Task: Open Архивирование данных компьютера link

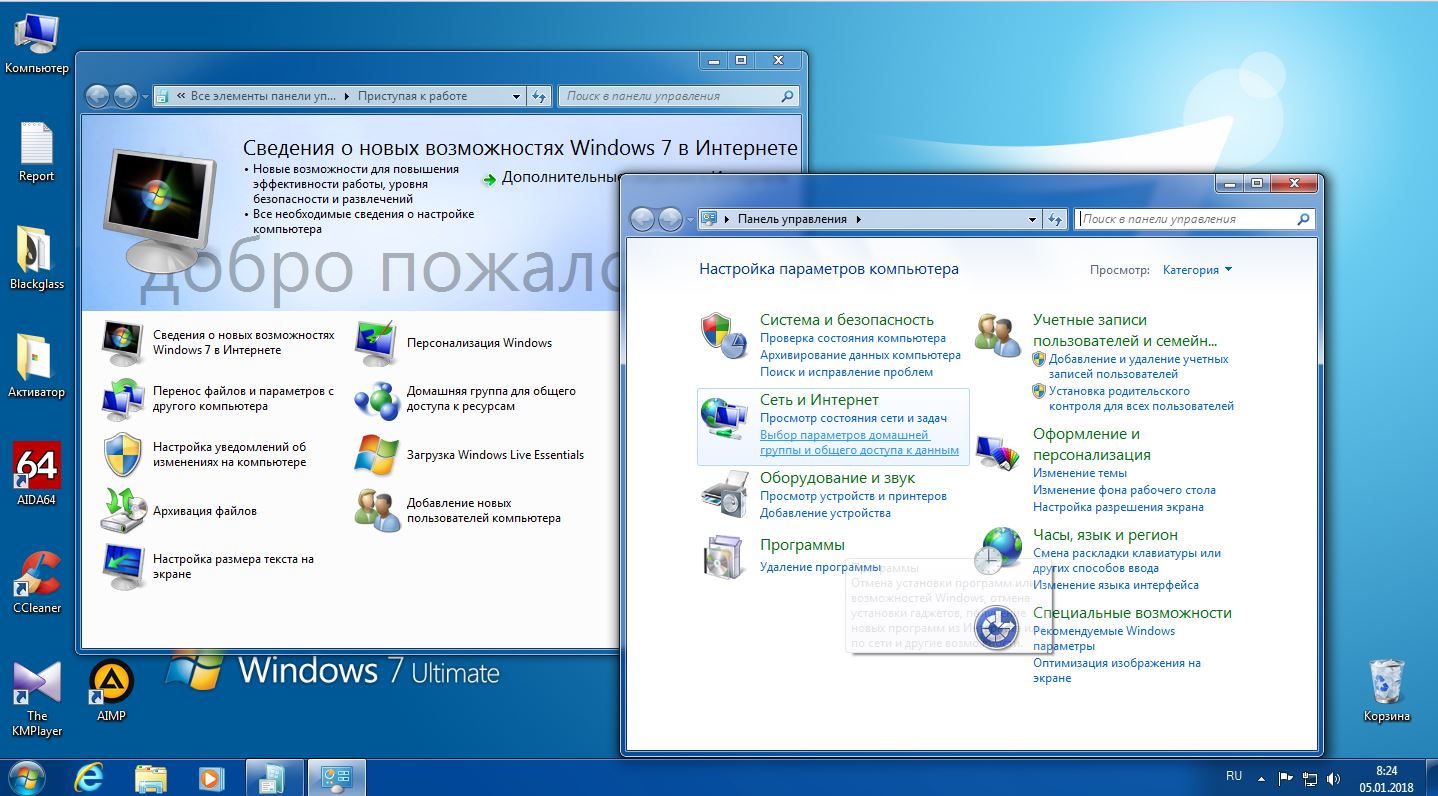Action: point(860,355)
